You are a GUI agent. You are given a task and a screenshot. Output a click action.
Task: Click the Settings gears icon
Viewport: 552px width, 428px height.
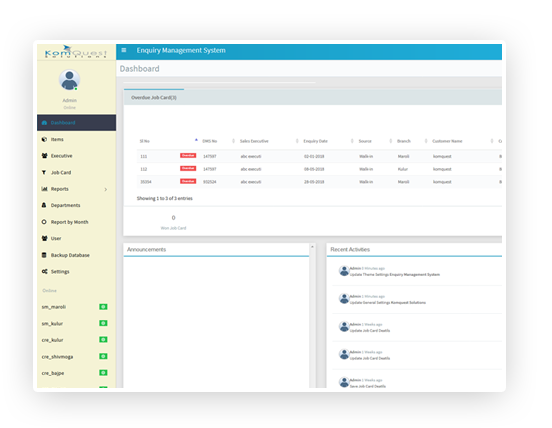44,271
